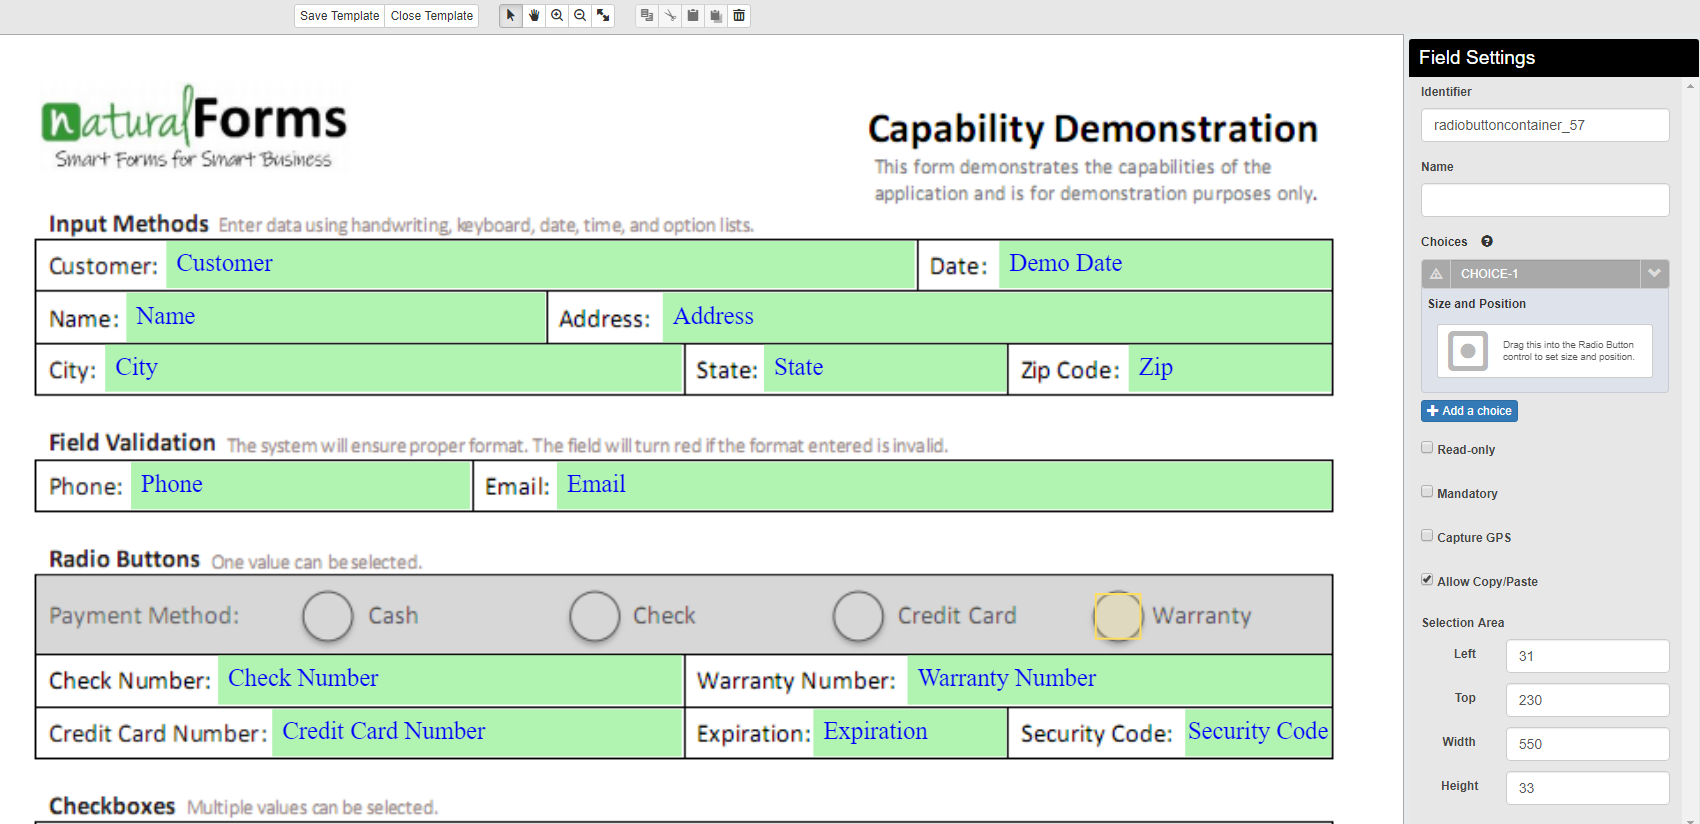The image size is (1700, 824).
Task: Click Close Template
Action: [x=432, y=16]
